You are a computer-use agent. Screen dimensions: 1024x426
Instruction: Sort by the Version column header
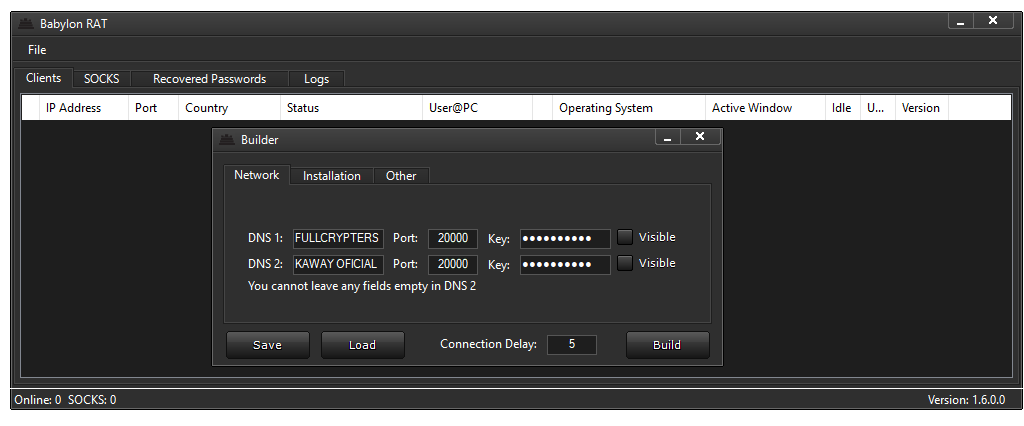pos(921,108)
